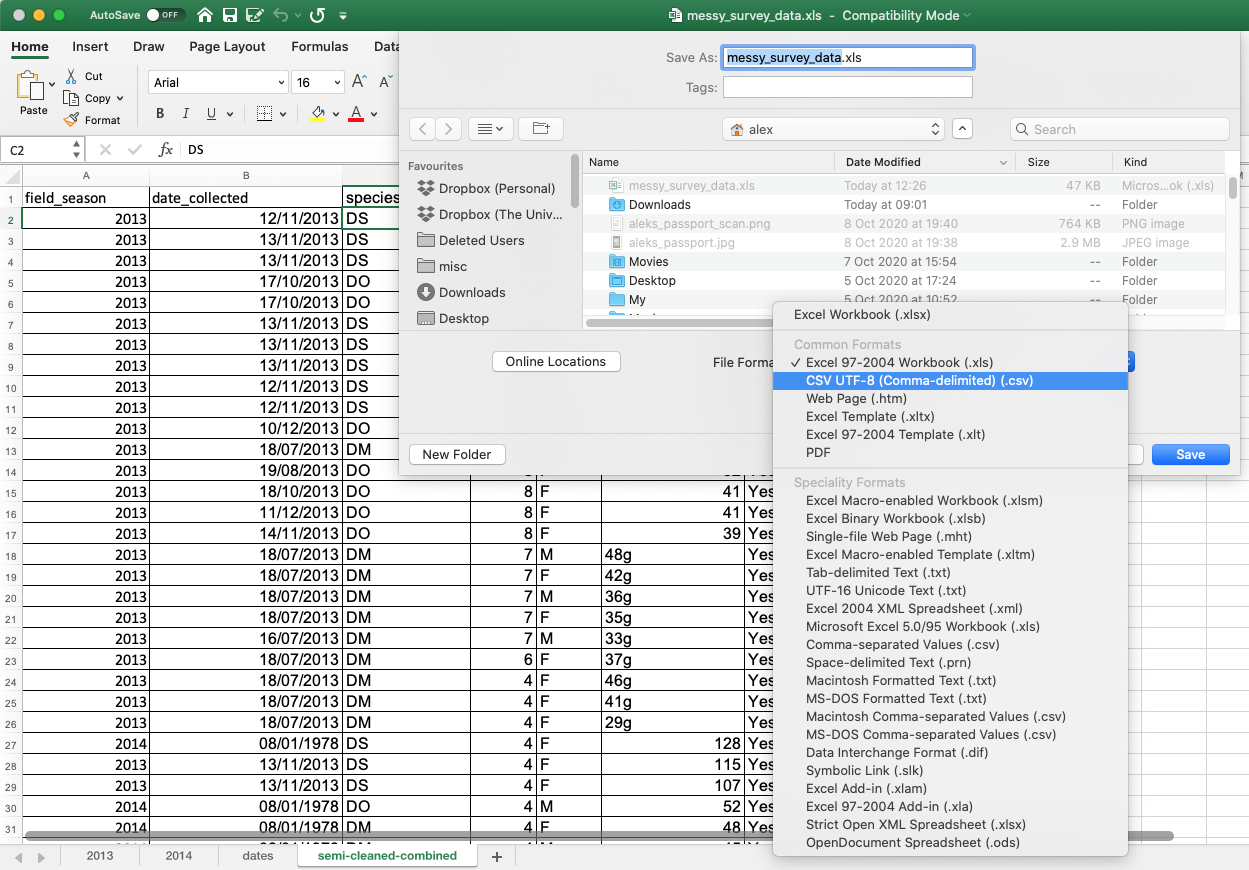This screenshot has height=870, width=1249.
Task: Open the alex location dropdown
Action: point(833,128)
